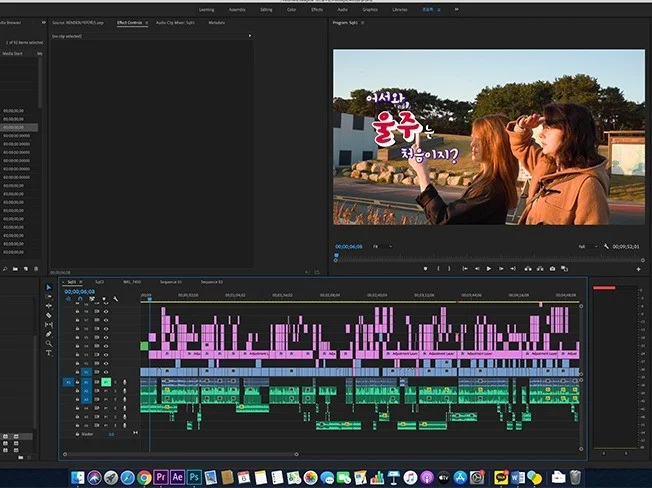Toggle snap magnet in the timeline
The height and width of the screenshot is (488, 652).
click(80, 299)
